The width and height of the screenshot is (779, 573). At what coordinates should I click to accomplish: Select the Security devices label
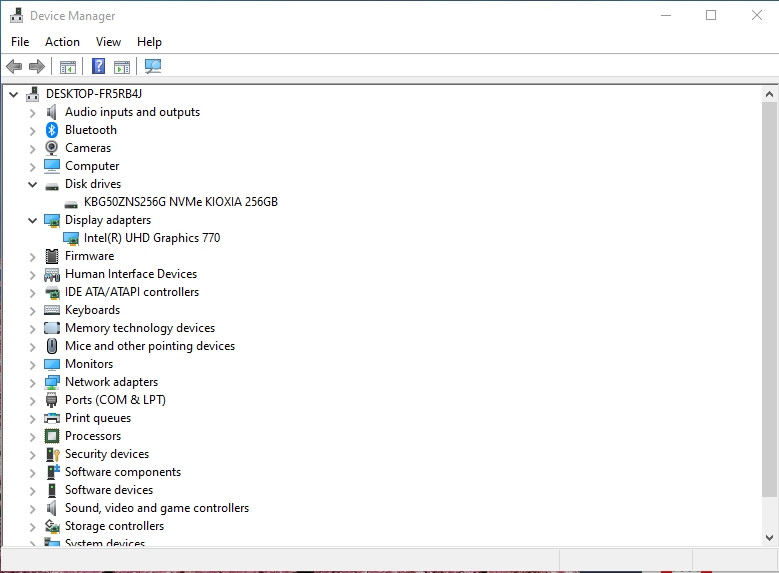coord(107,454)
